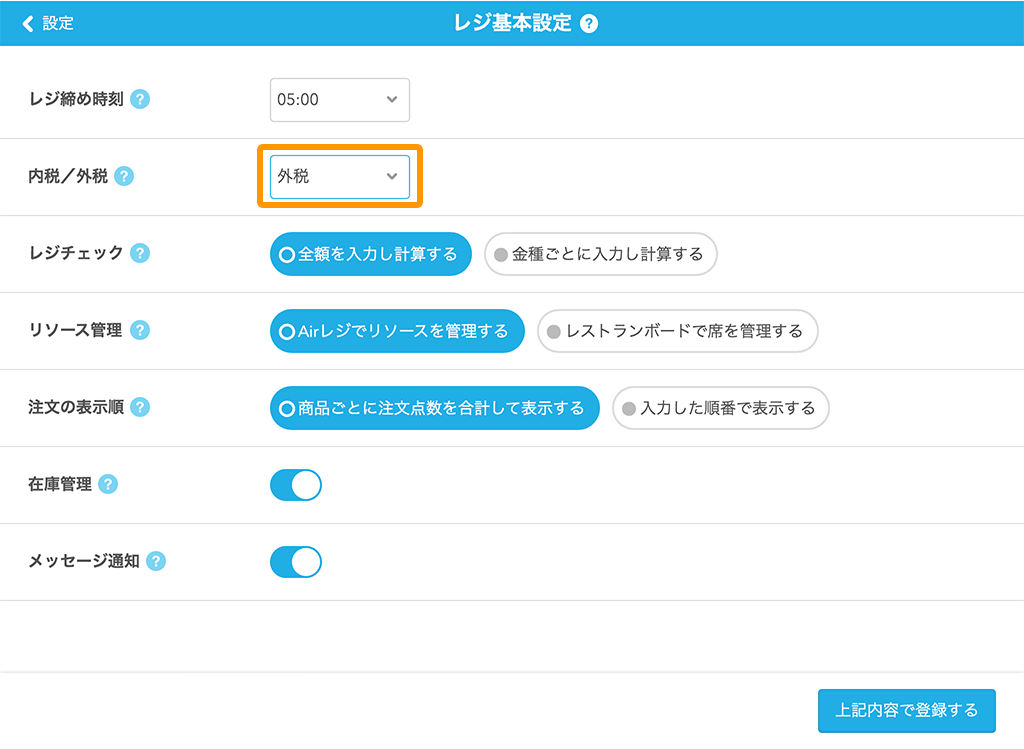Click the 注文の表示順 label
The width and height of the screenshot is (1024, 749).
pyautogui.click(x=76, y=407)
